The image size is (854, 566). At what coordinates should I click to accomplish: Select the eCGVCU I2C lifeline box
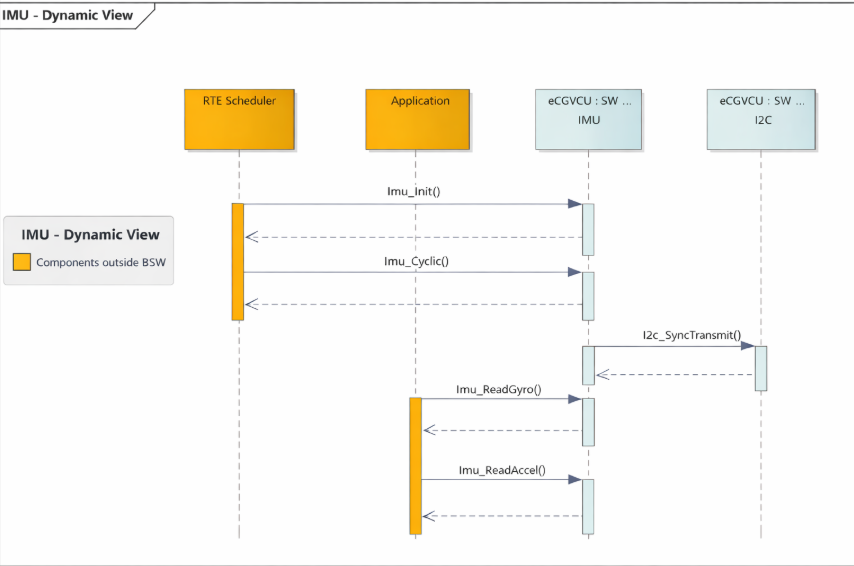[x=761, y=119]
